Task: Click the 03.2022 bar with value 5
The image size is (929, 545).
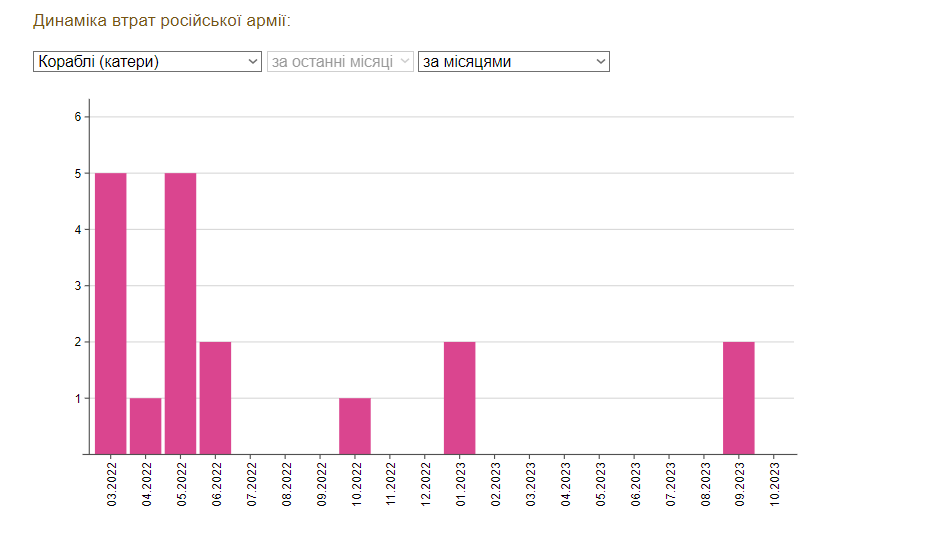Action: 111,314
